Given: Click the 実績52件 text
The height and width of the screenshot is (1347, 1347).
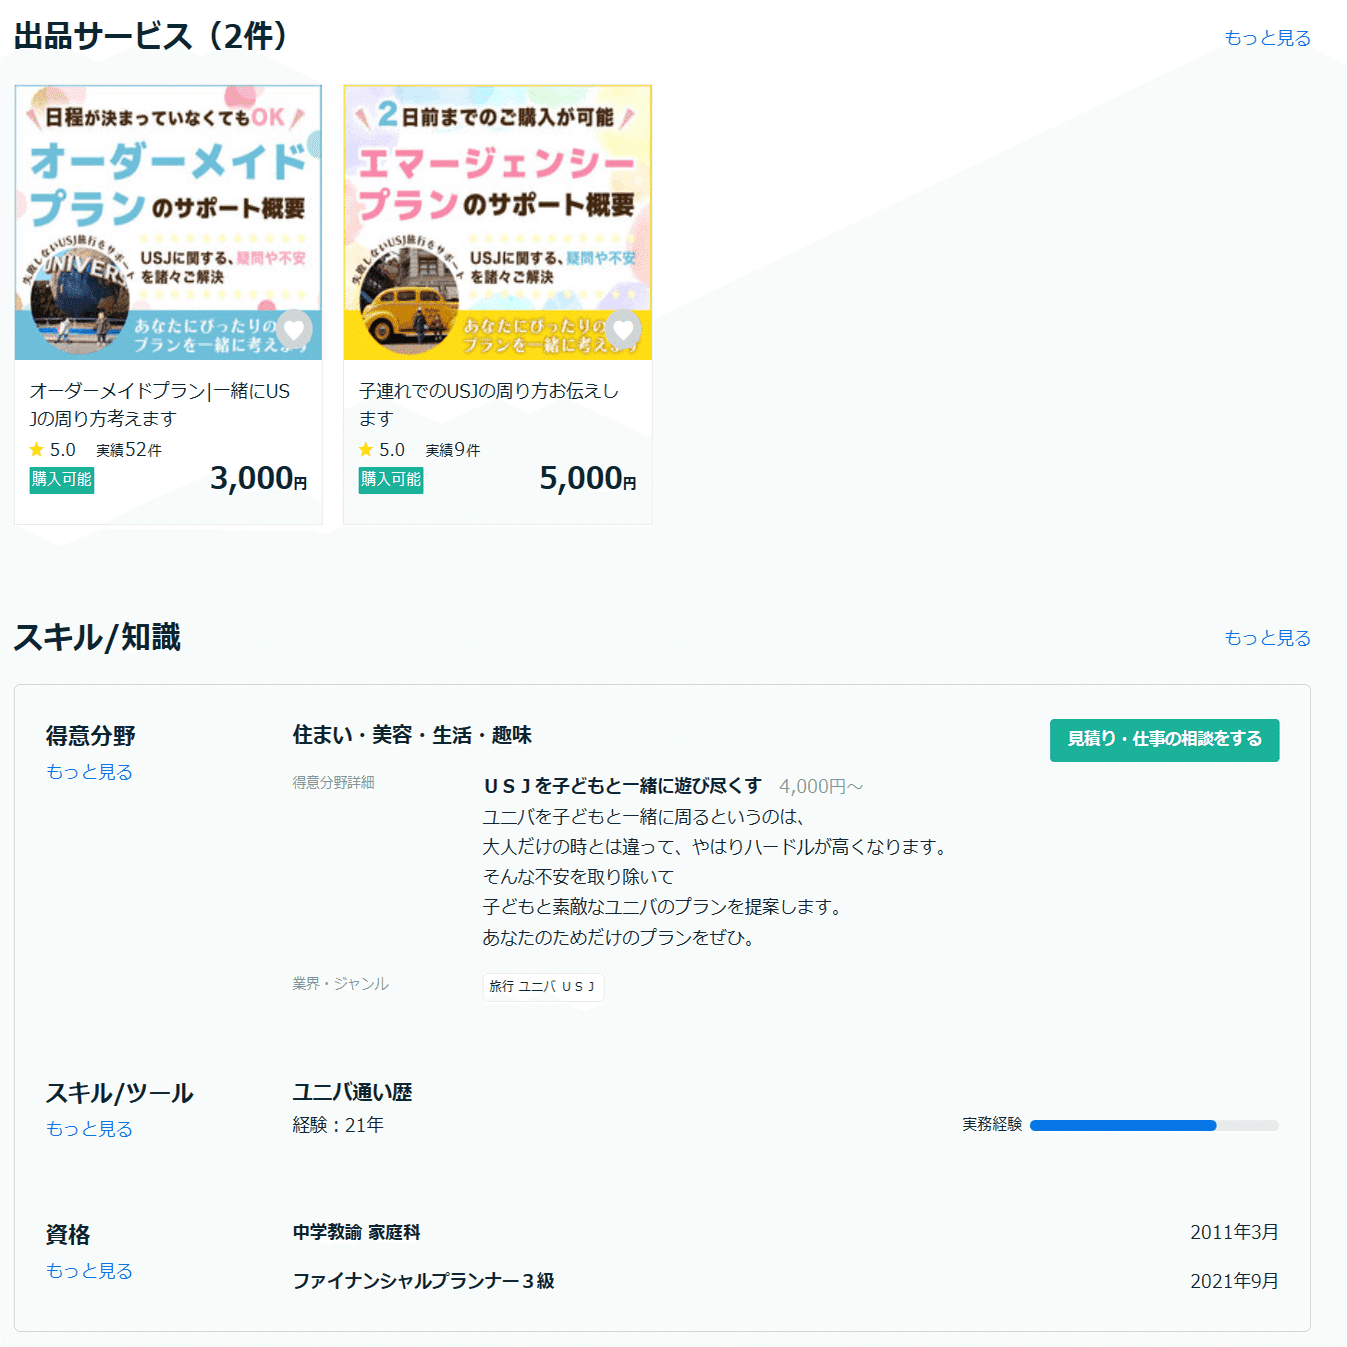Looking at the screenshot, I should click(x=129, y=450).
